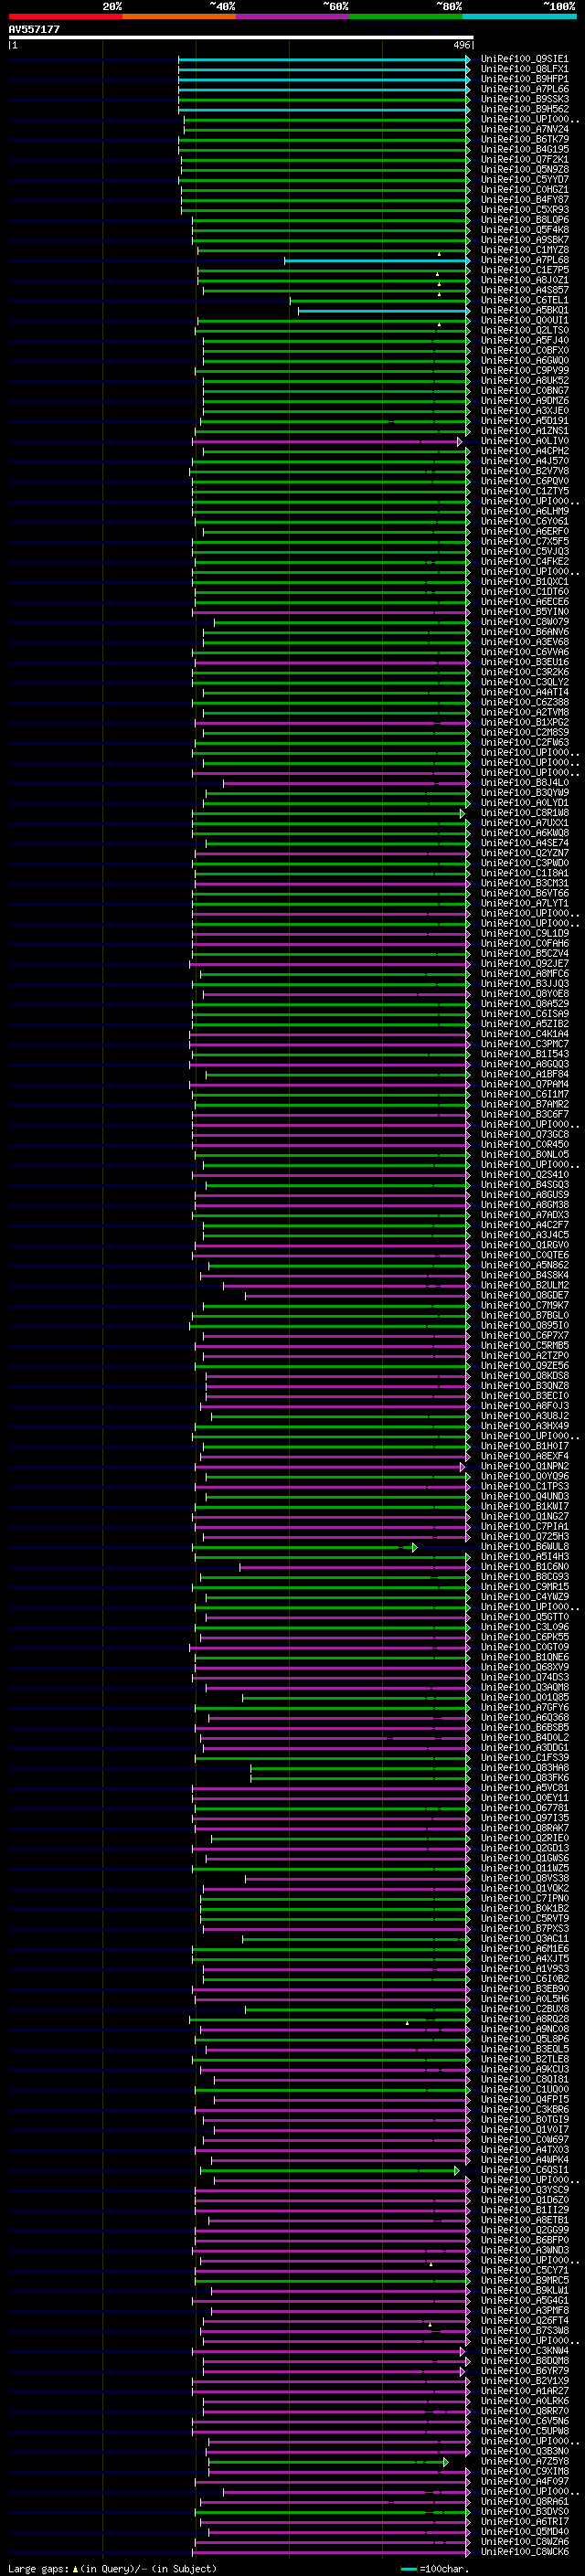Select the UniRef100_Q2LTS0 label
The image size is (585, 2576).
pyautogui.click(x=524, y=330)
